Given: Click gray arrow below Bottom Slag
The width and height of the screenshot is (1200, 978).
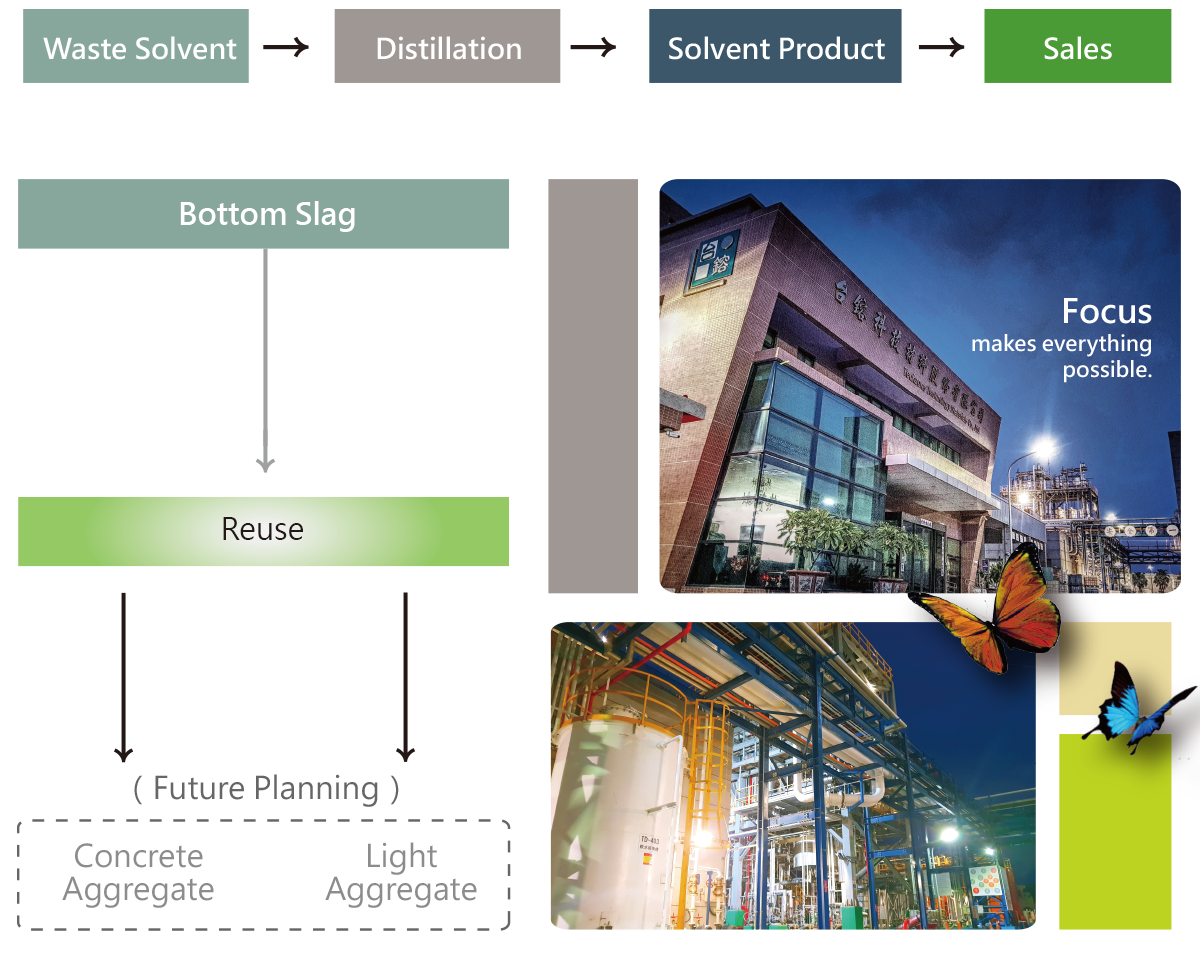Looking at the screenshot, I should [x=265, y=360].
